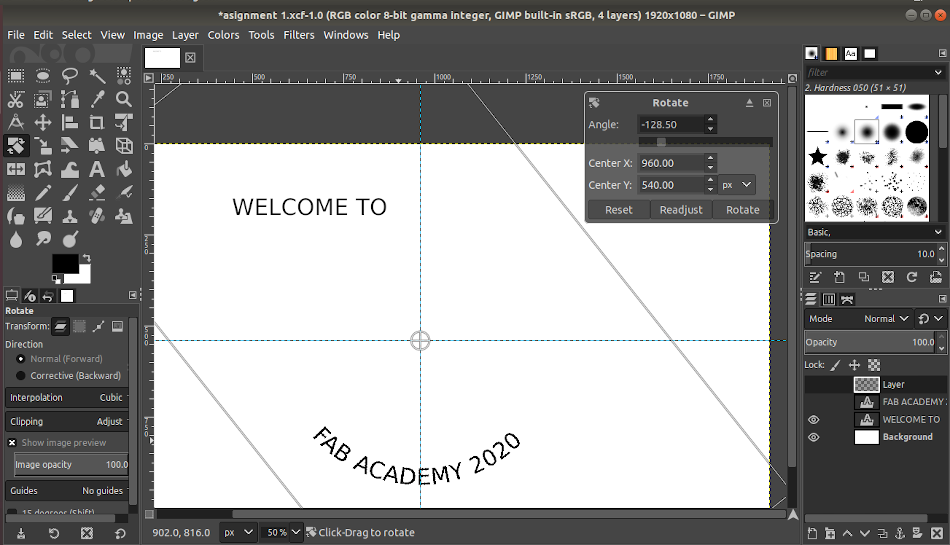This screenshot has height=545, width=950.
Task: Hide the WELCOME TO layer
Action: click(814, 420)
